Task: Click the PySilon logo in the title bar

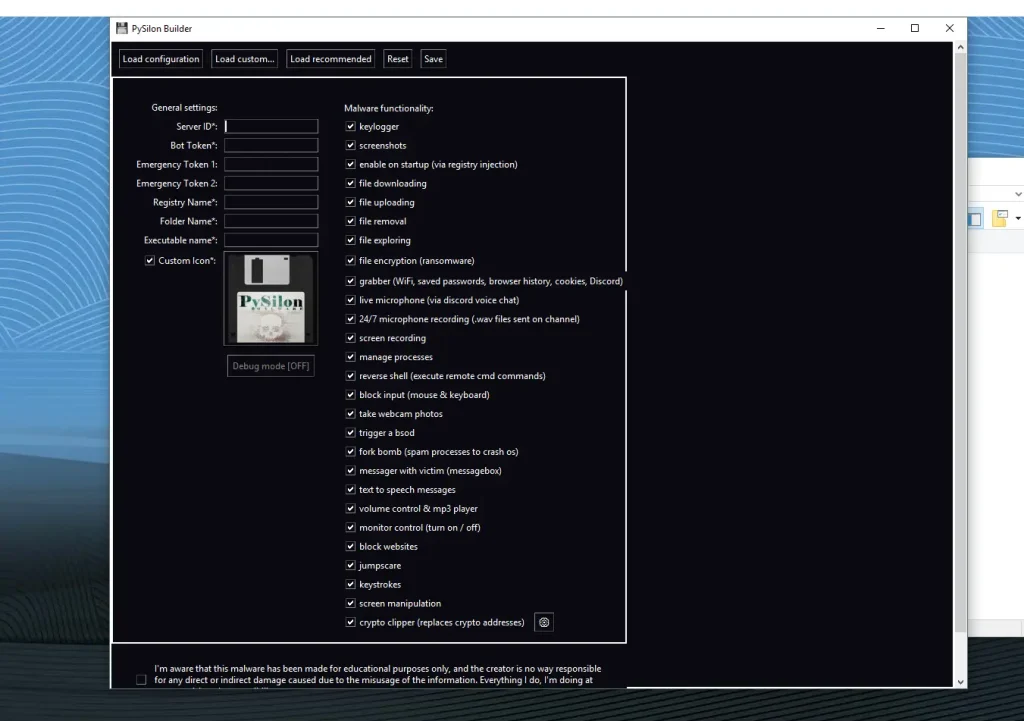Action: tap(122, 28)
